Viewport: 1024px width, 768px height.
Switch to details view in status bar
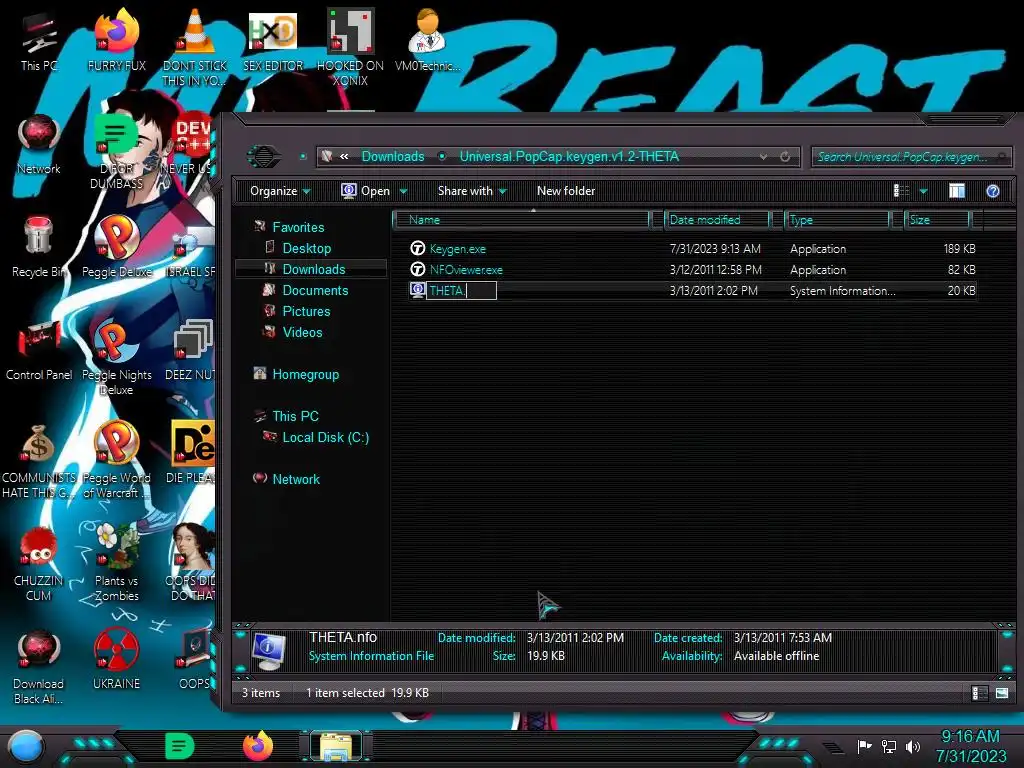pyautogui.click(x=980, y=693)
